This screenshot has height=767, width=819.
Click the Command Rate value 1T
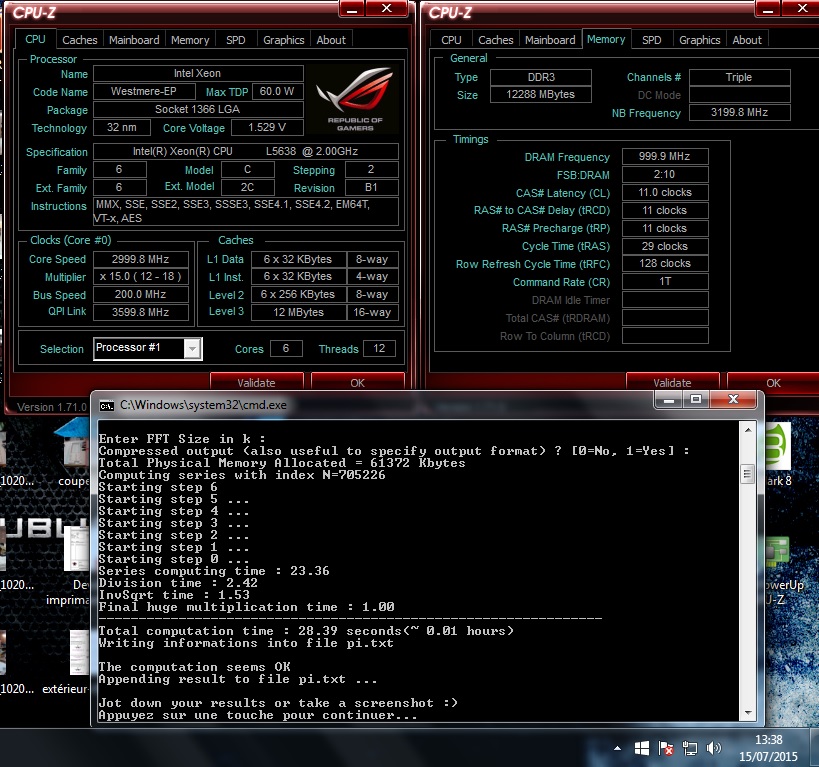(665, 281)
